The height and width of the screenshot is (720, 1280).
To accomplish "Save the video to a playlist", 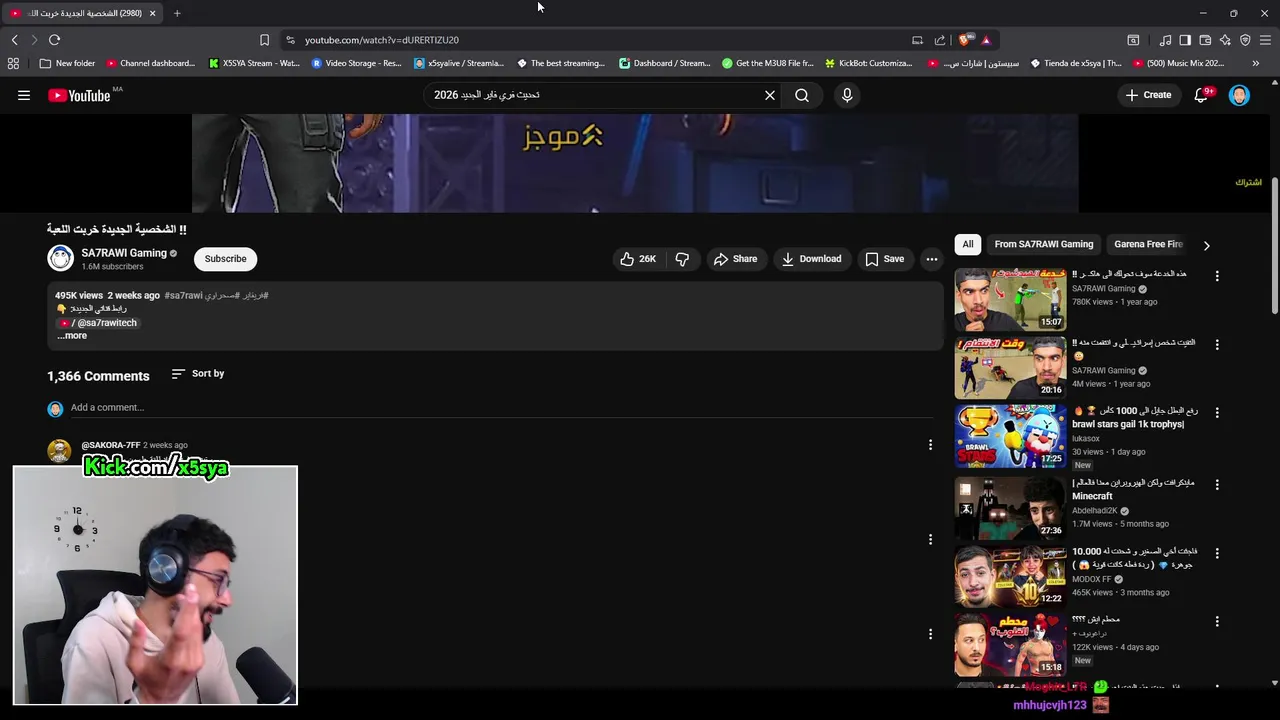I will (884, 259).
